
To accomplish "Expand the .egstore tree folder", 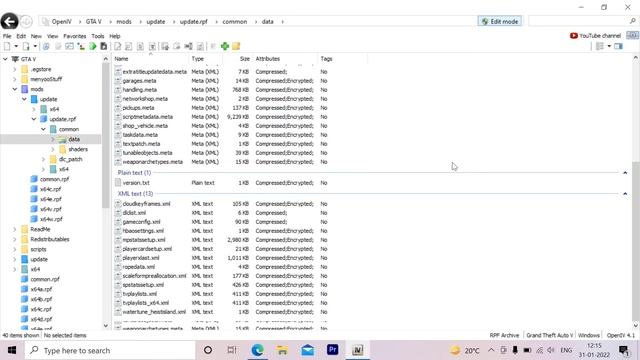I will (15, 69).
